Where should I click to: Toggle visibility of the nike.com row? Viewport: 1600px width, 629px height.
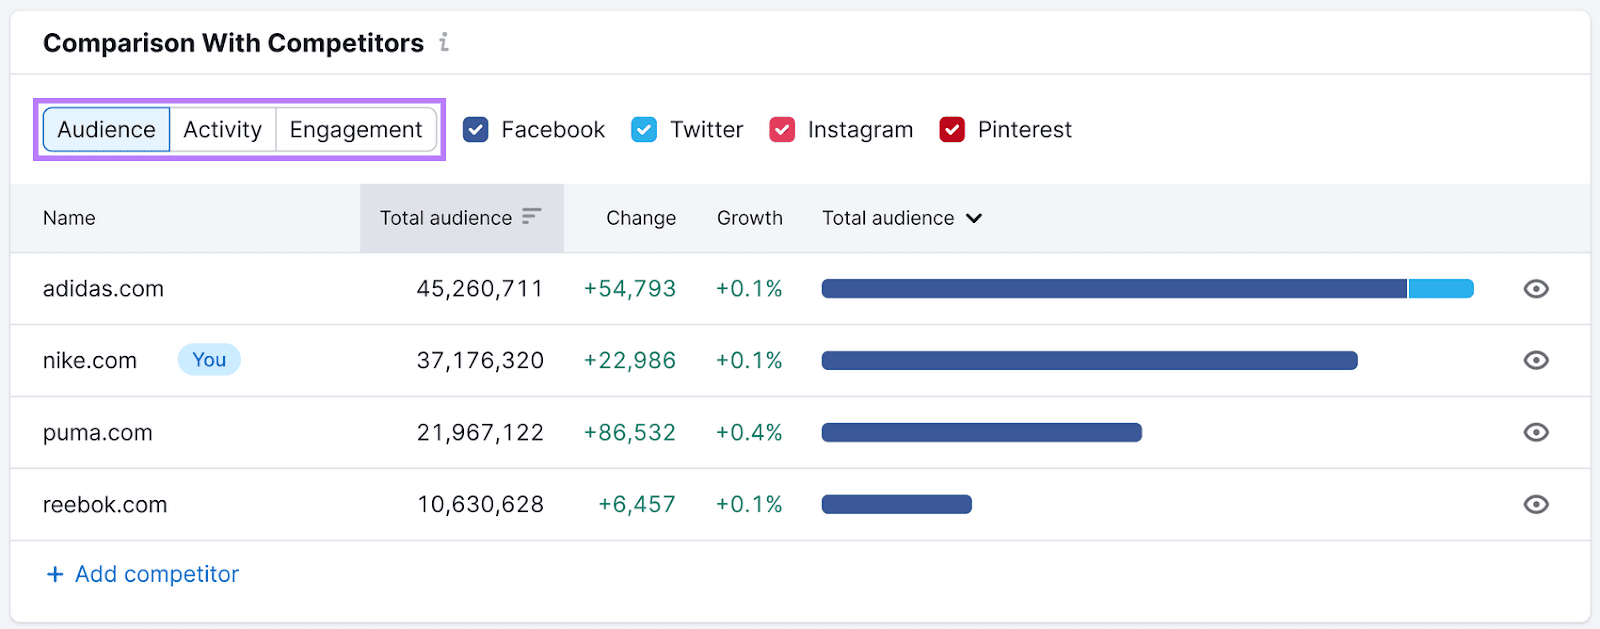coord(1536,361)
